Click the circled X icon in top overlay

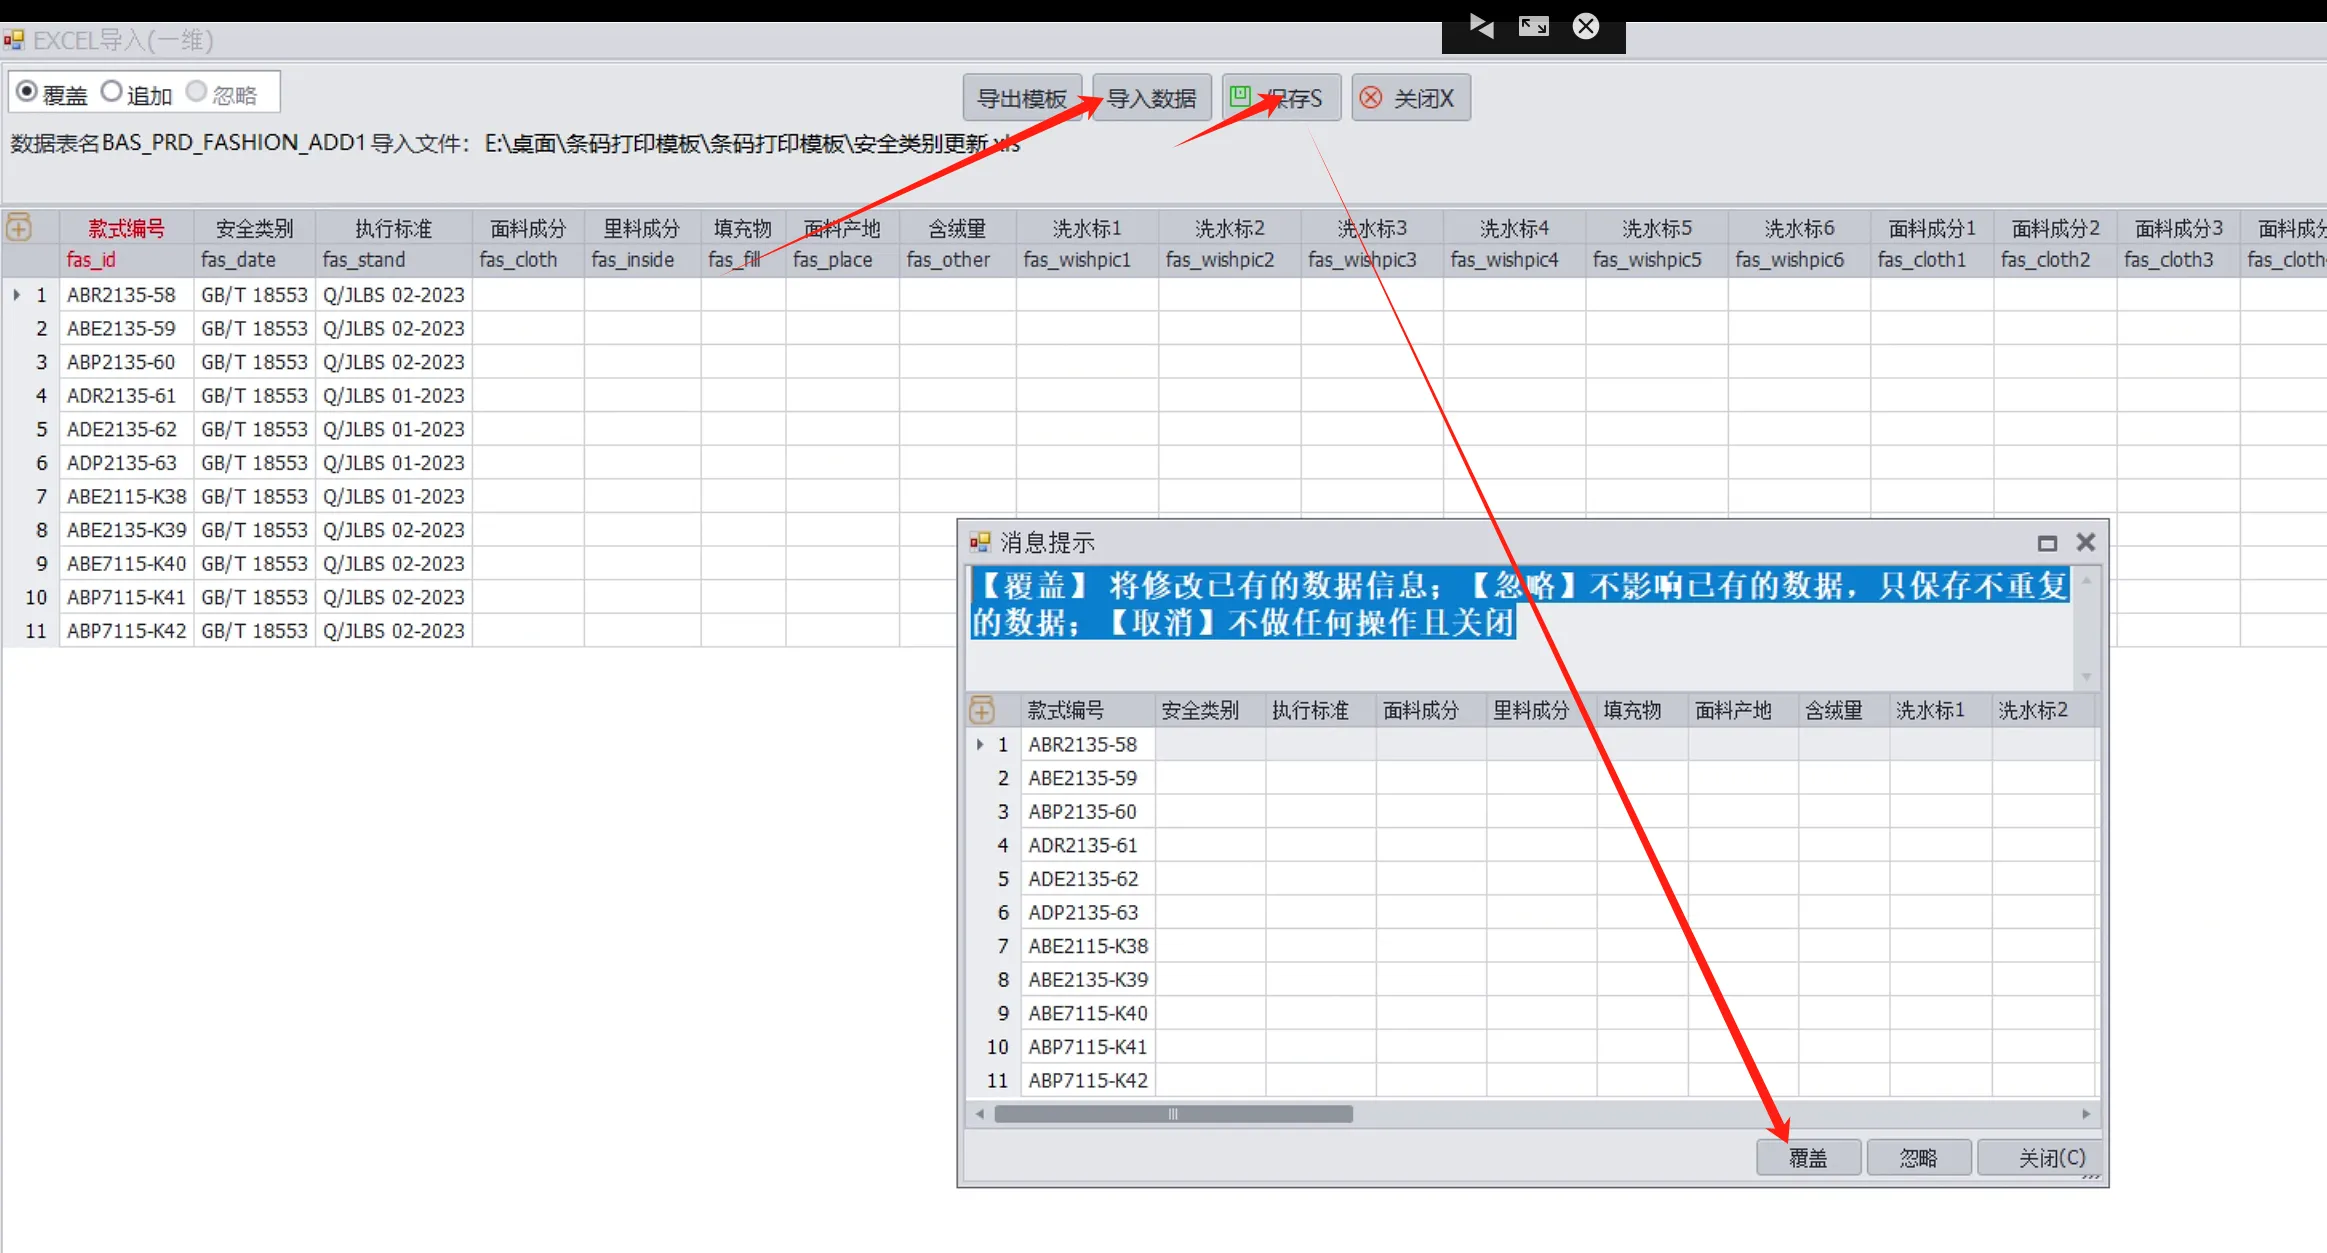(x=1586, y=27)
